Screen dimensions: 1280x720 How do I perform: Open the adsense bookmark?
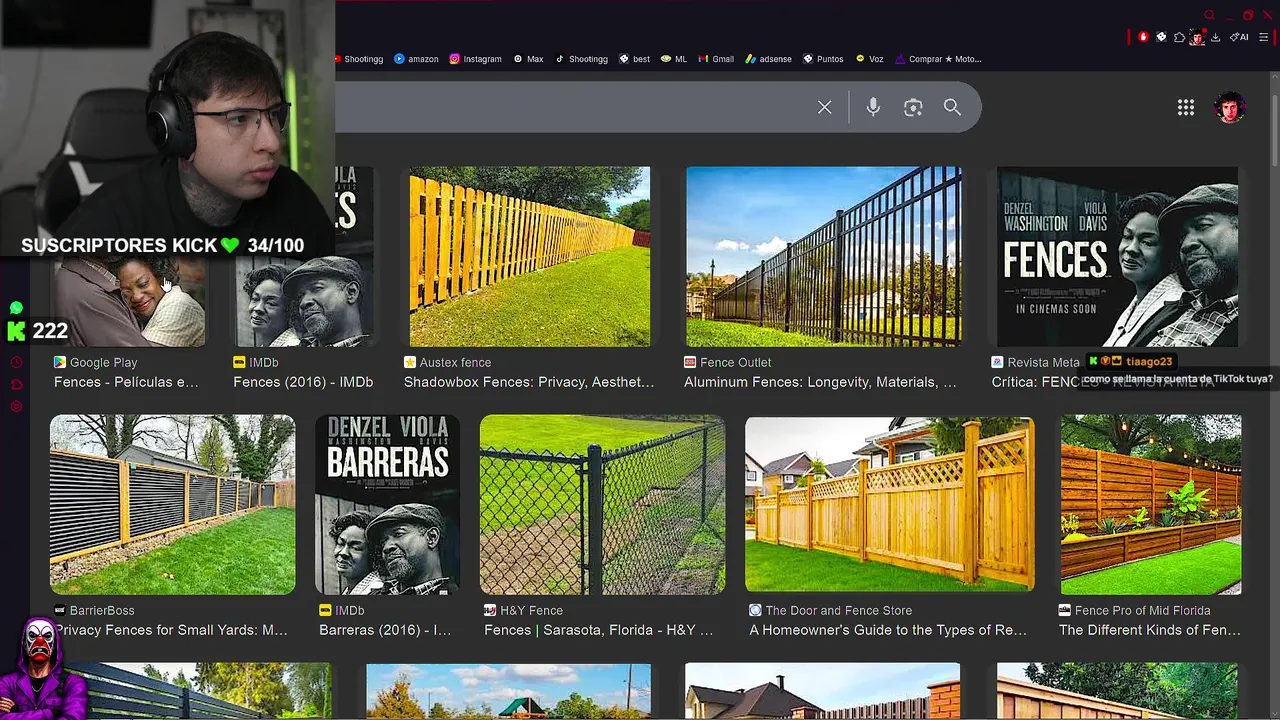(768, 59)
